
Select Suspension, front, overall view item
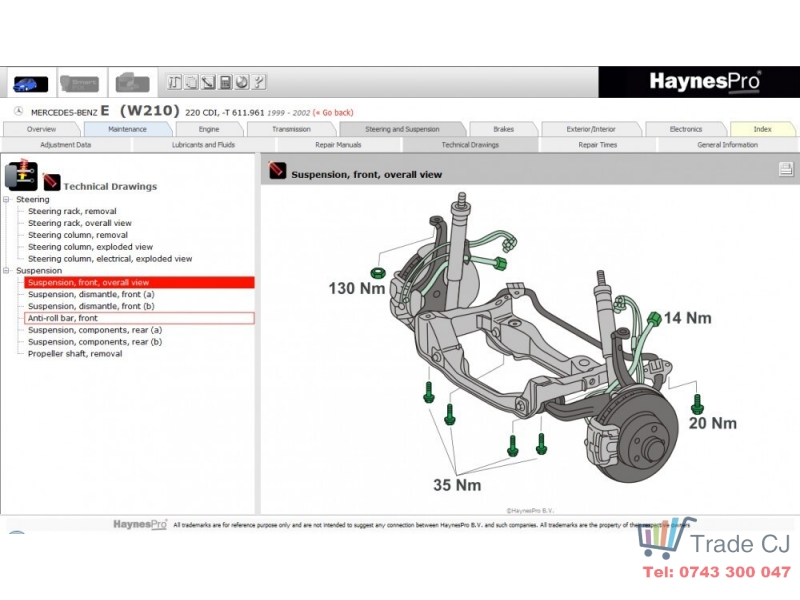tap(139, 283)
